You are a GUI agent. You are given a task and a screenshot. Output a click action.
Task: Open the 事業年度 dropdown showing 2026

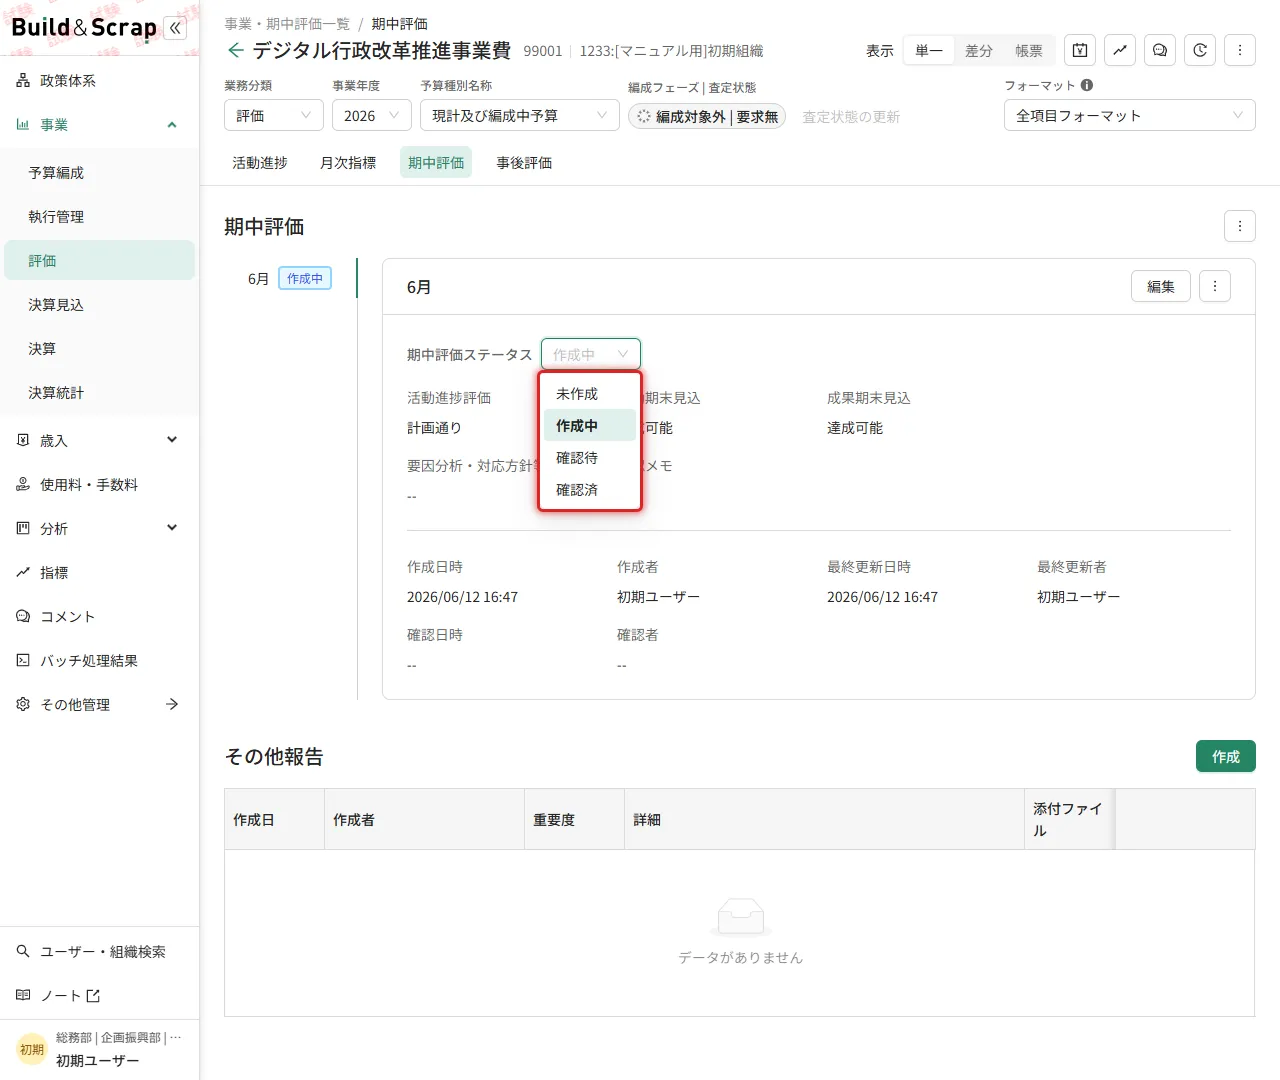[372, 116]
